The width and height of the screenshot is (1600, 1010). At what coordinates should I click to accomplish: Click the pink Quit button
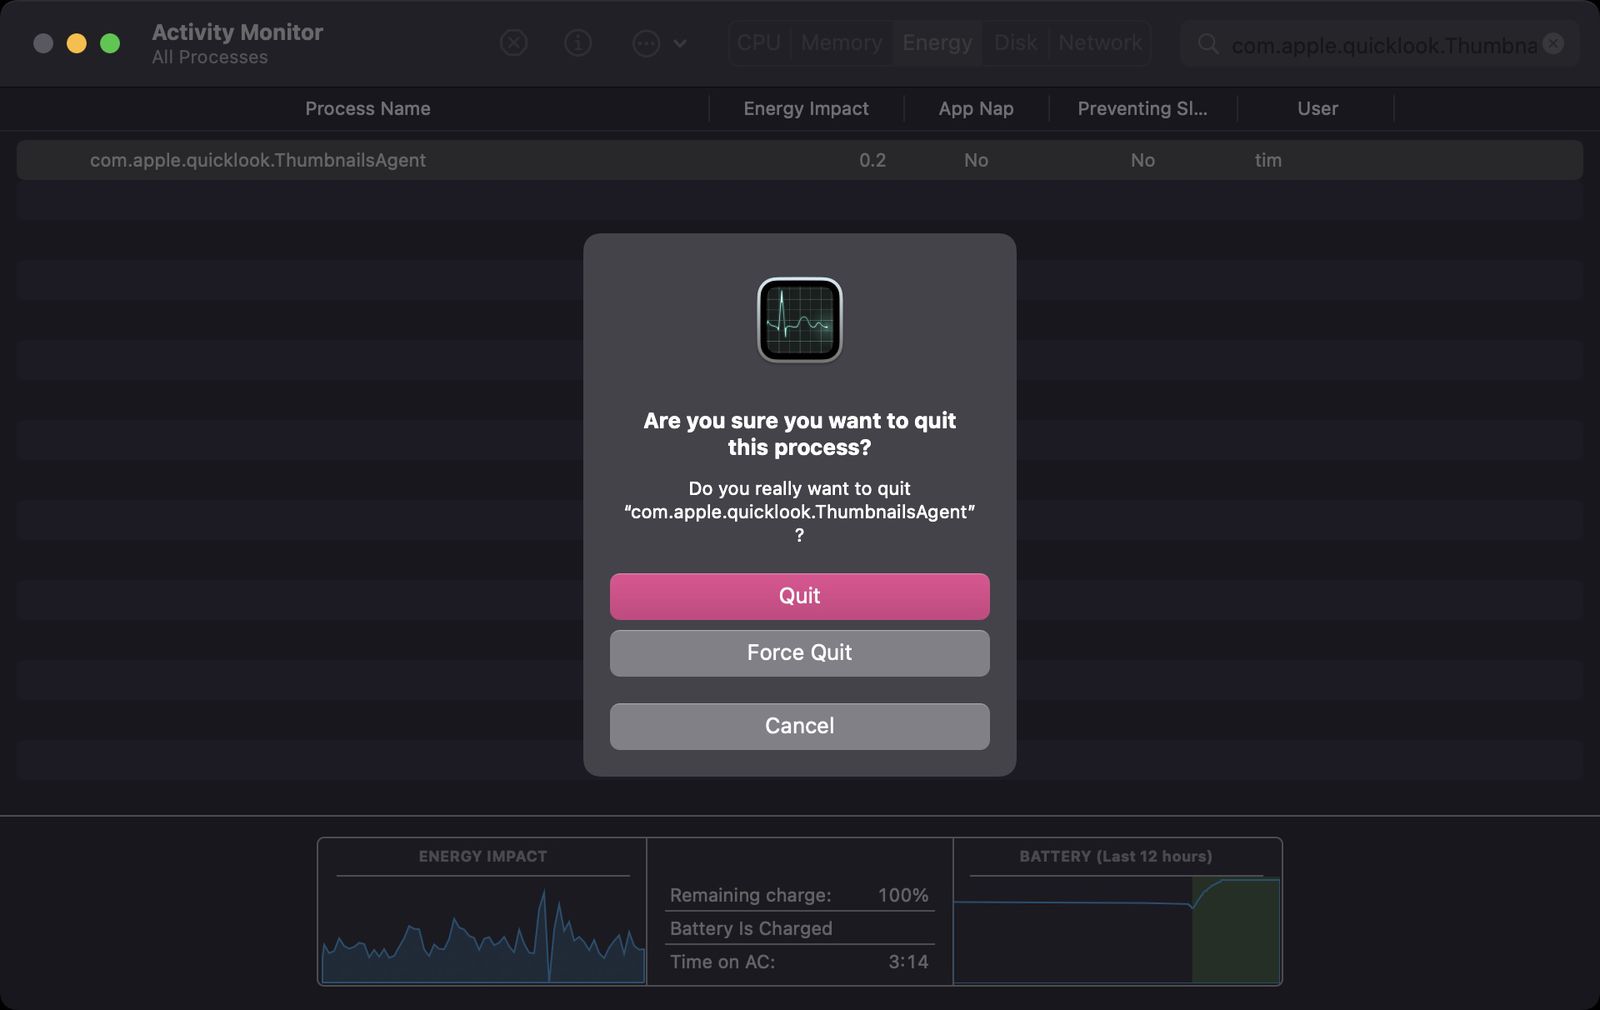[x=800, y=596]
